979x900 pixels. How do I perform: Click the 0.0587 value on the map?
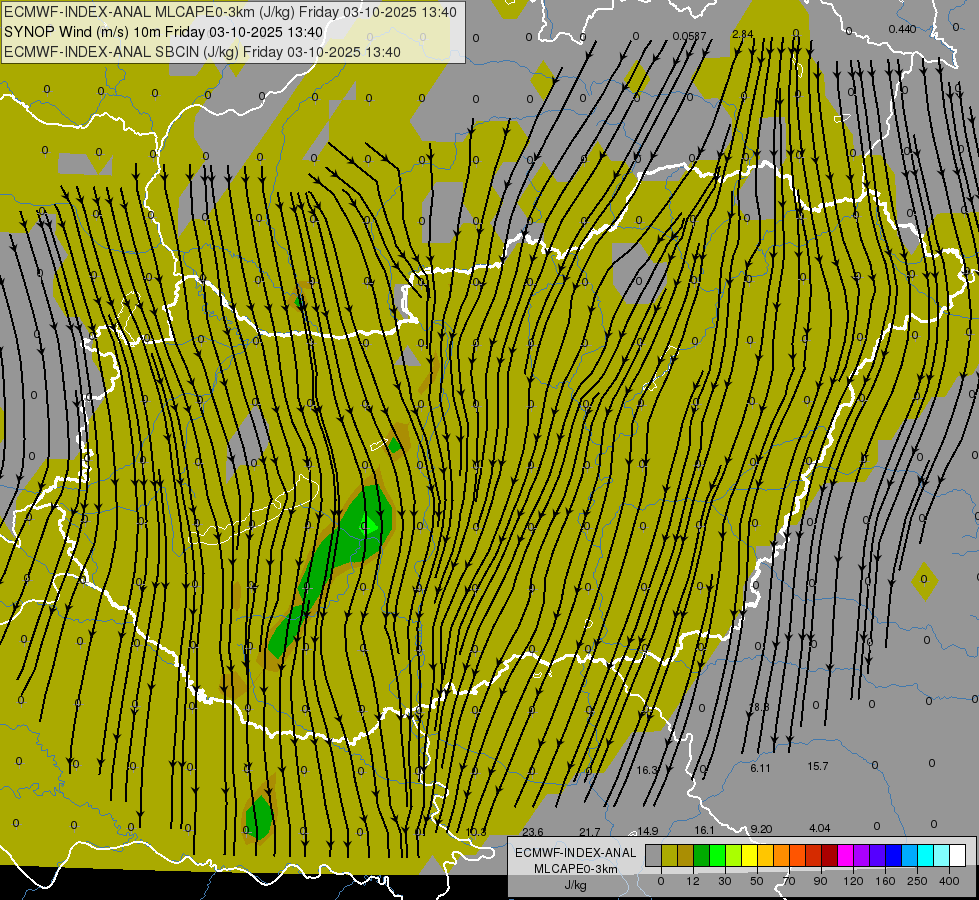689,36
